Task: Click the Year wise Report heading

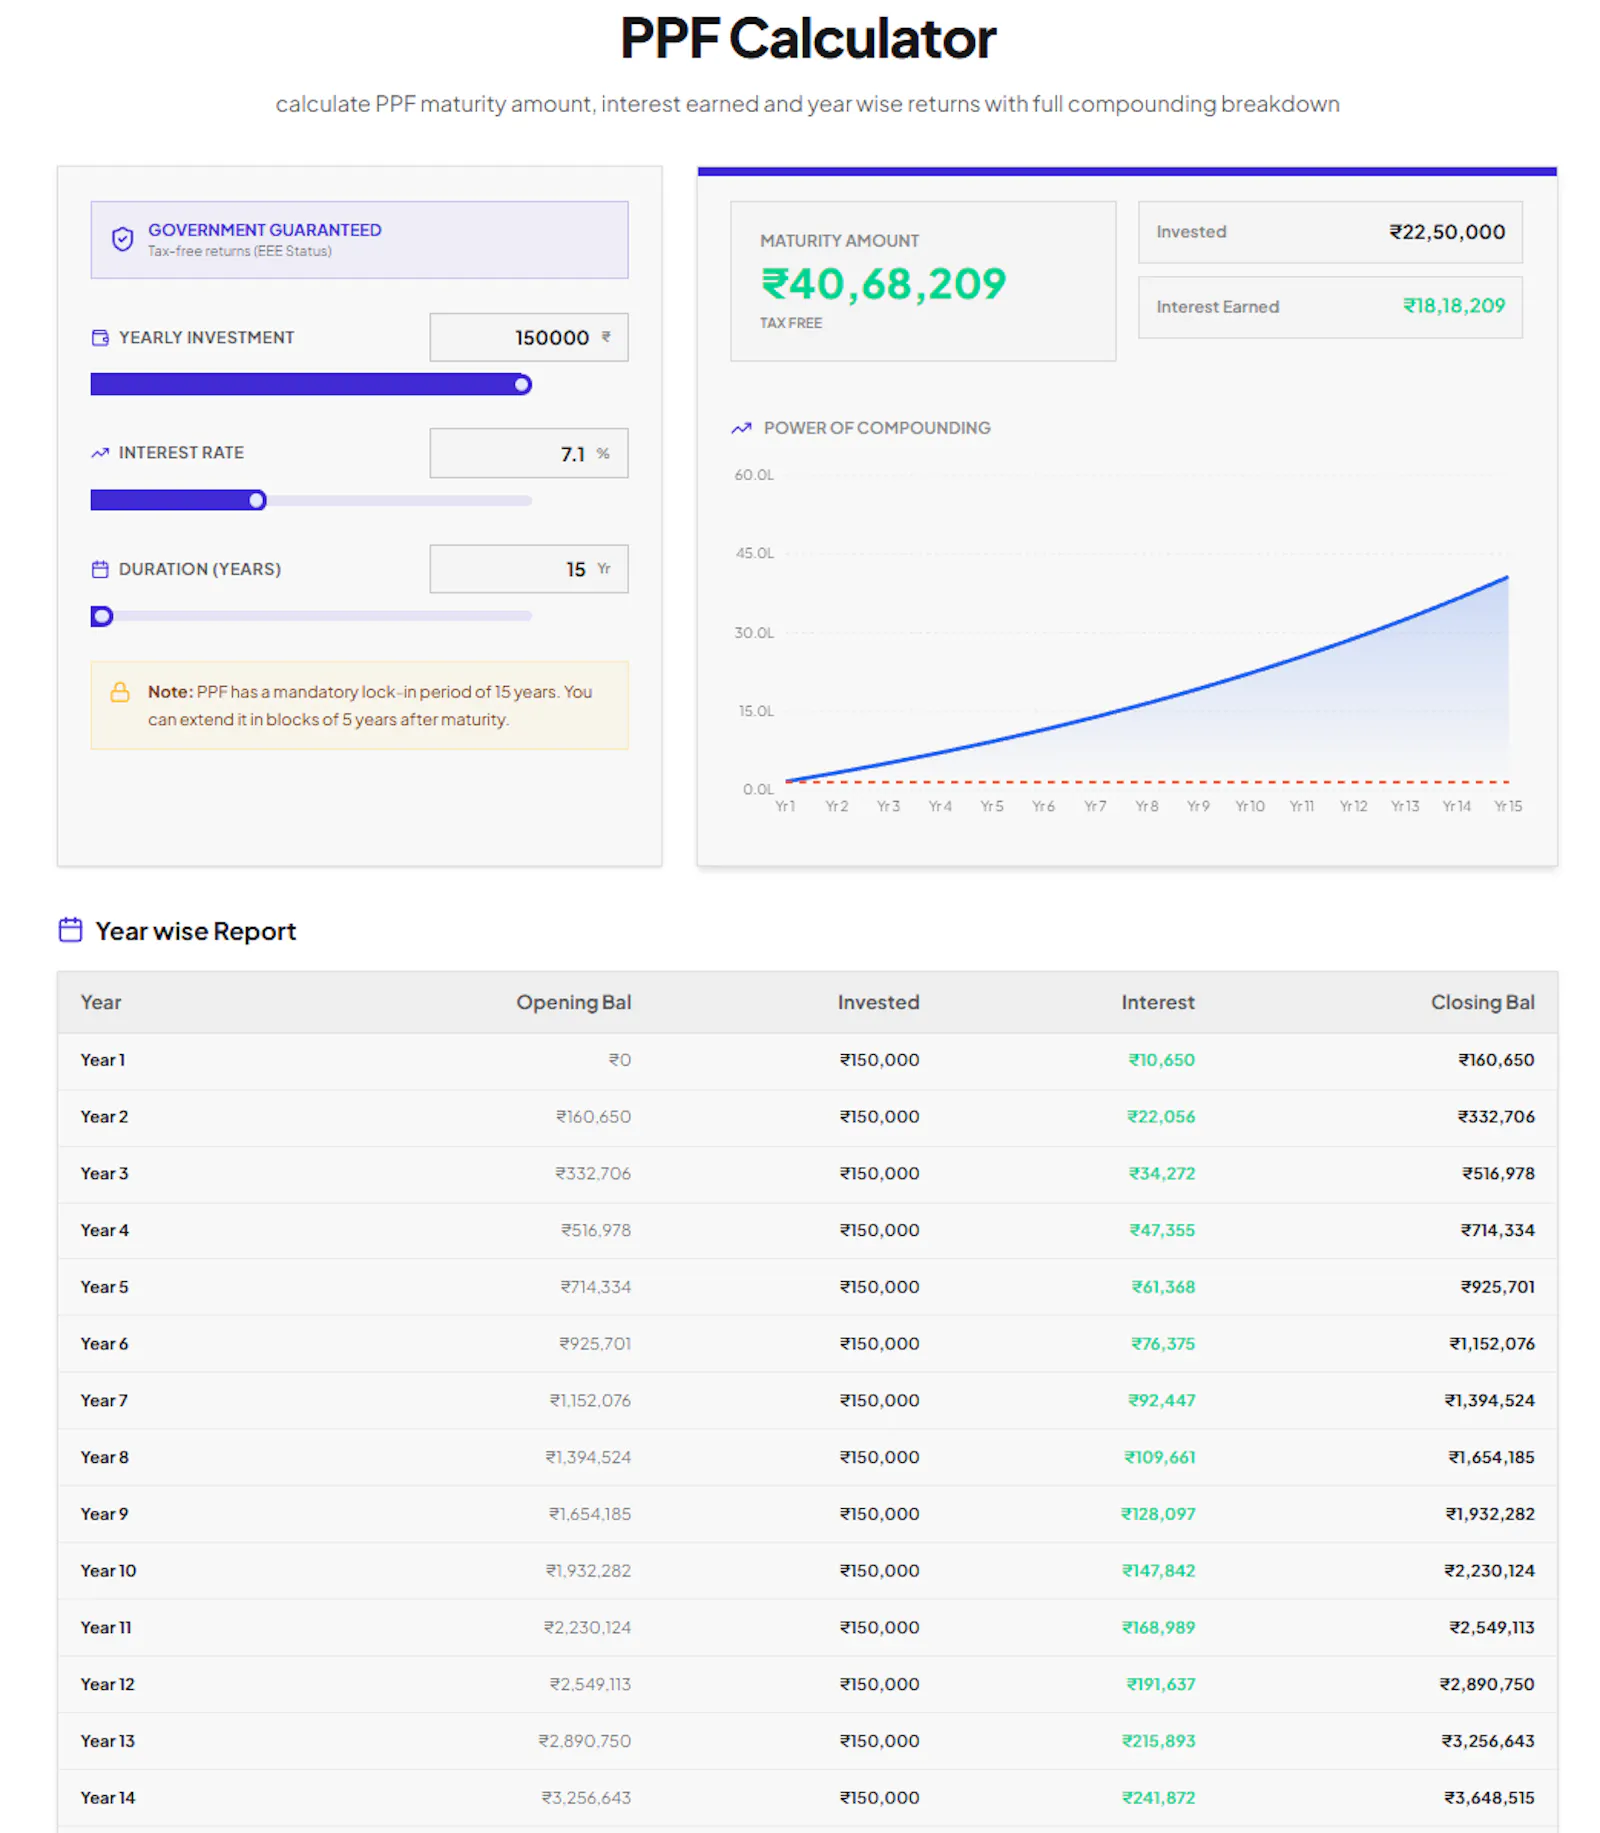Action: (x=196, y=931)
